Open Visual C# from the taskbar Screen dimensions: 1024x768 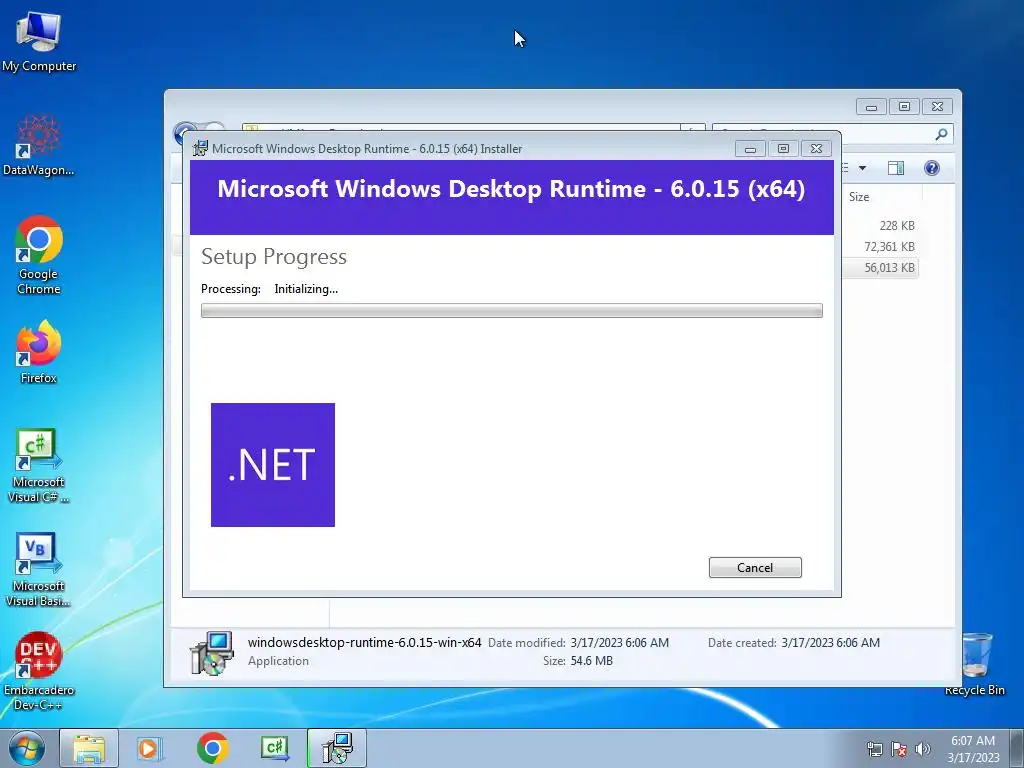coord(275,748)
